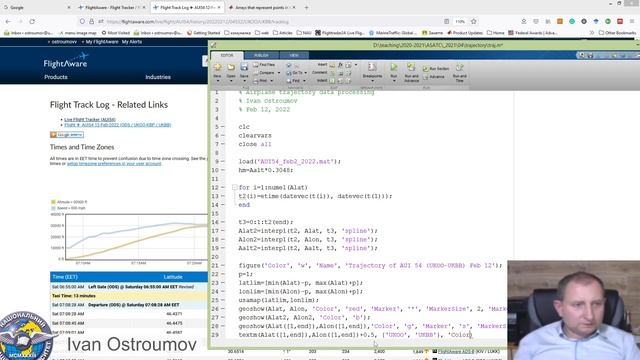The width and height of the screenshot is (640, 360).
Task: Open Products menu on FlightAware
Action: pyautogui.click(x=56, y=77)
